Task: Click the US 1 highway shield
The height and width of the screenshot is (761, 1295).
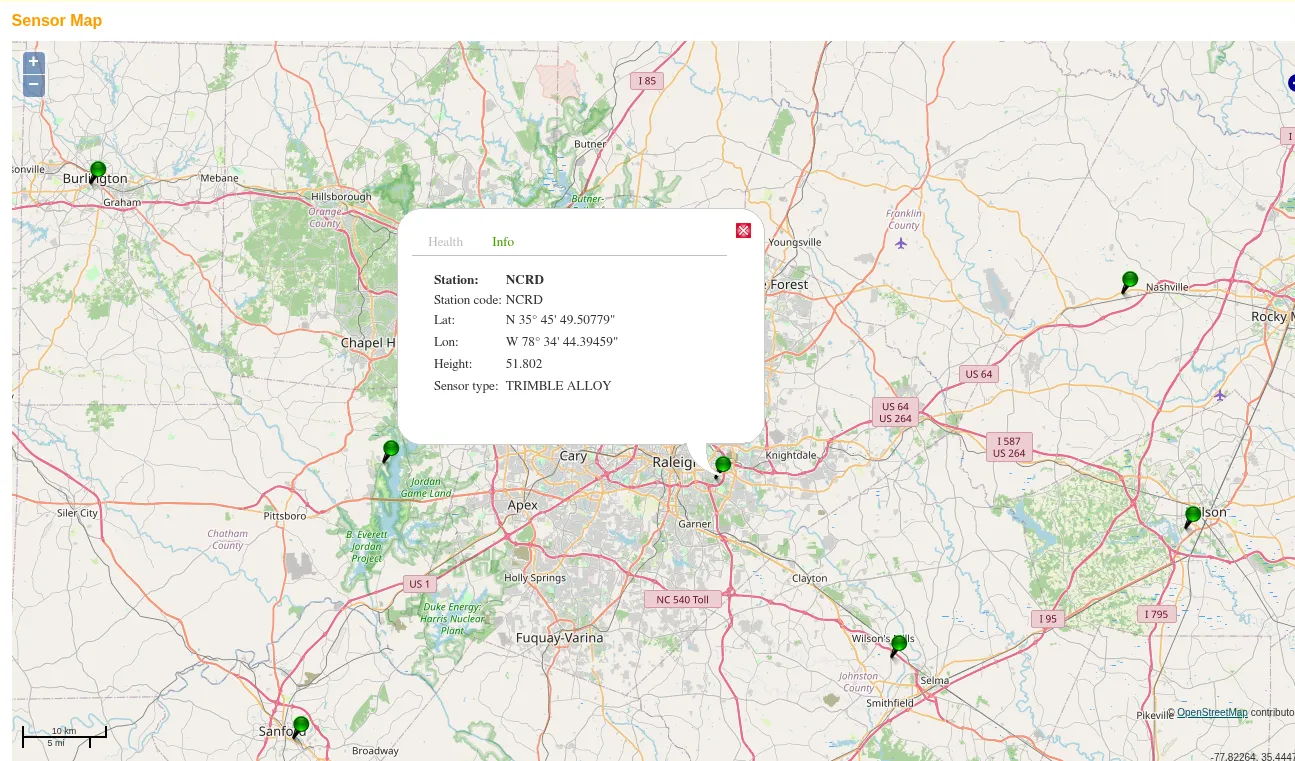Action: (x=419, y=584)
